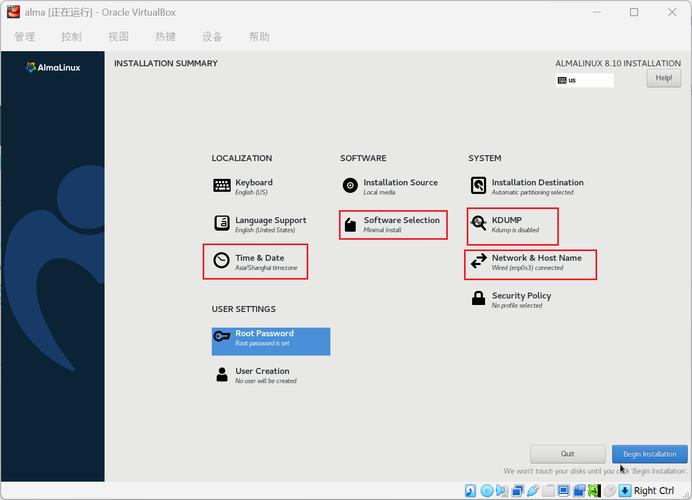Click the host key down-arrow icon
692x500 pixels.
[x=625, y=490]
